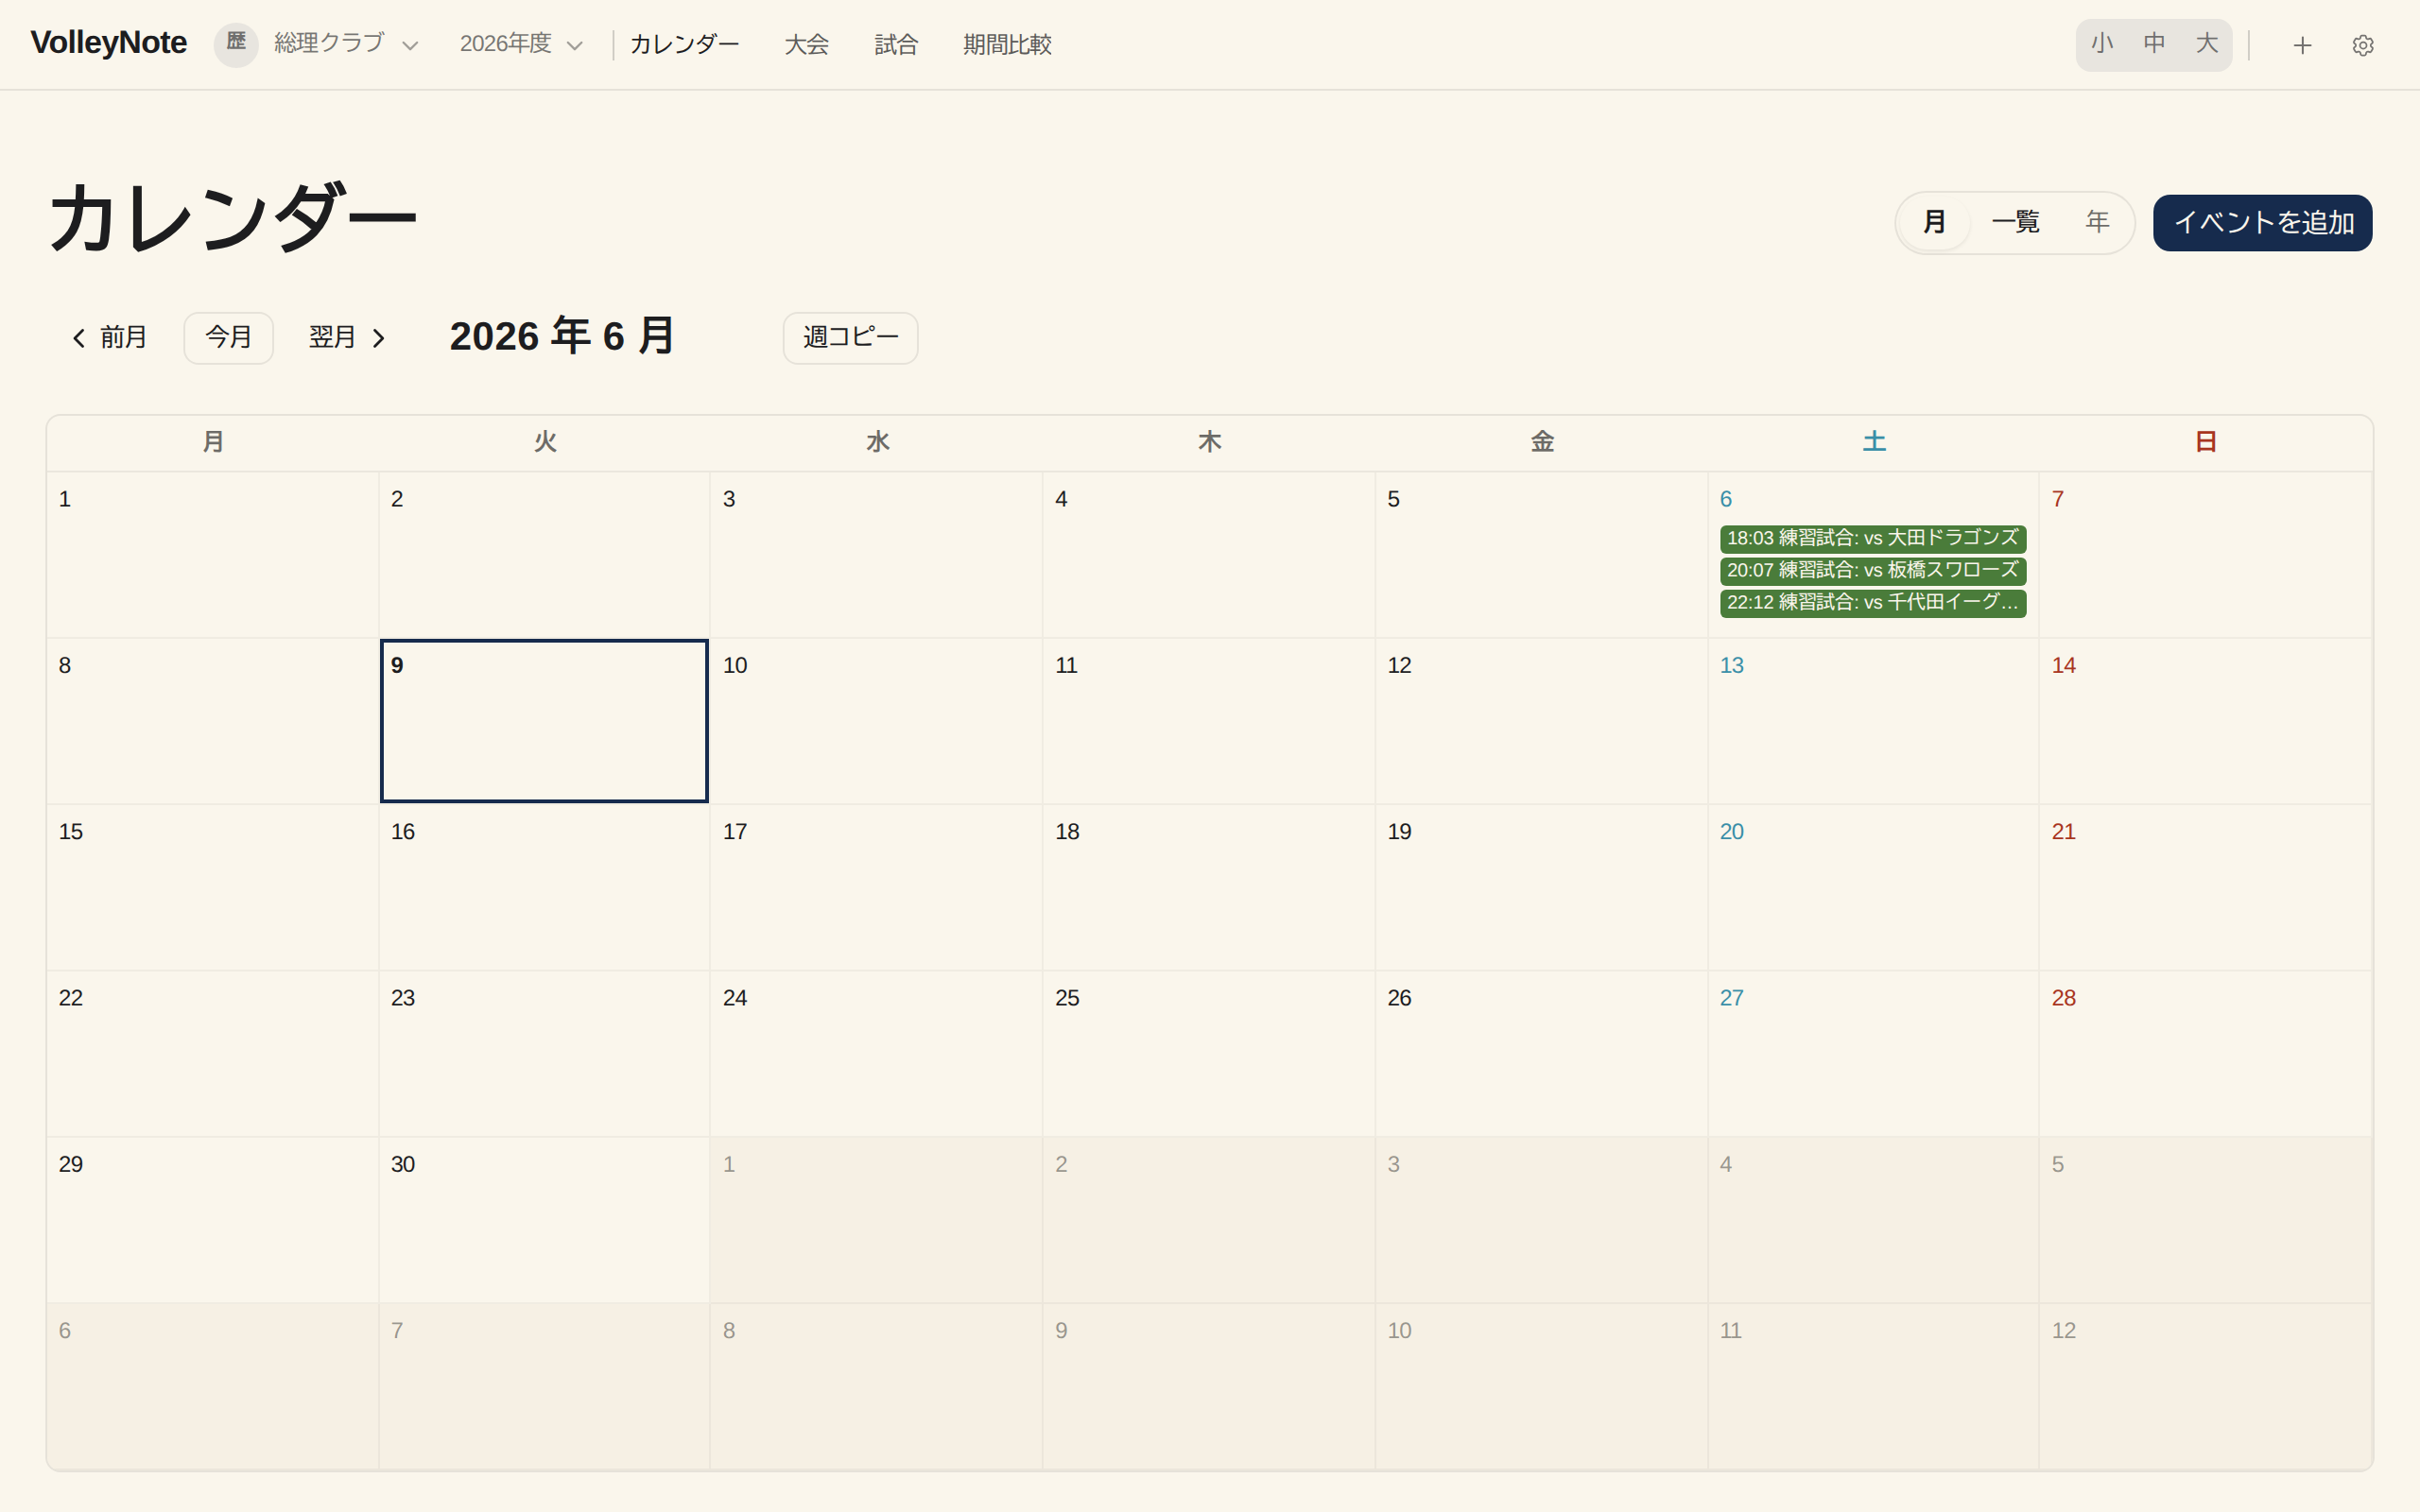The image size is (2420, 1512).
Task: Open the 2026年度 season dropdown
Action: pos(521,44)
